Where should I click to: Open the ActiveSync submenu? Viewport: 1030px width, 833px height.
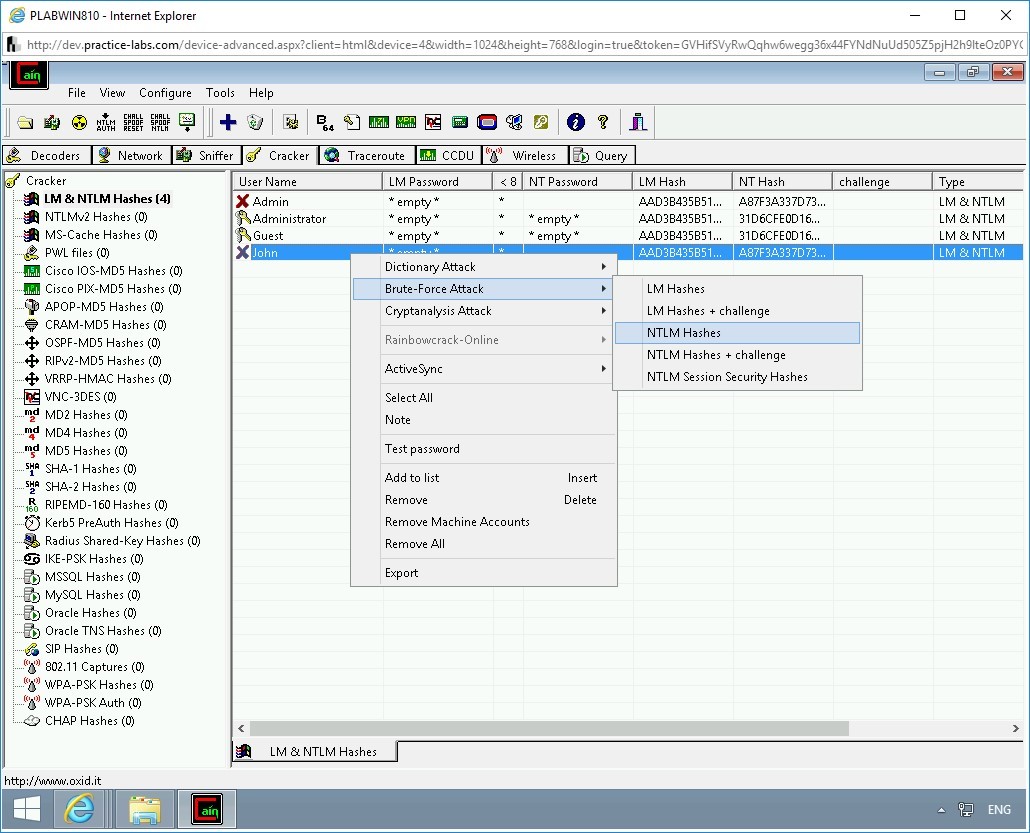tap(414, 370)
